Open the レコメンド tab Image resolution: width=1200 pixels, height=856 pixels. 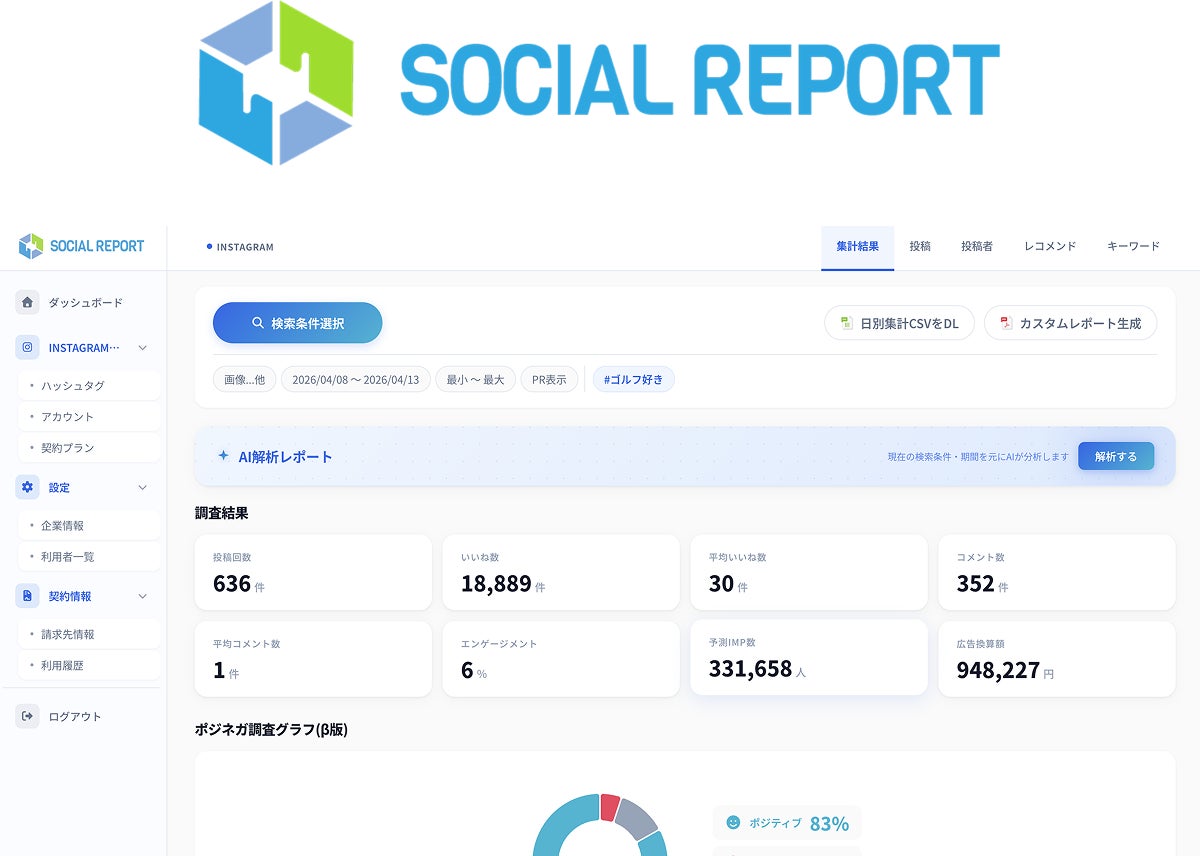pos(1050,246)
